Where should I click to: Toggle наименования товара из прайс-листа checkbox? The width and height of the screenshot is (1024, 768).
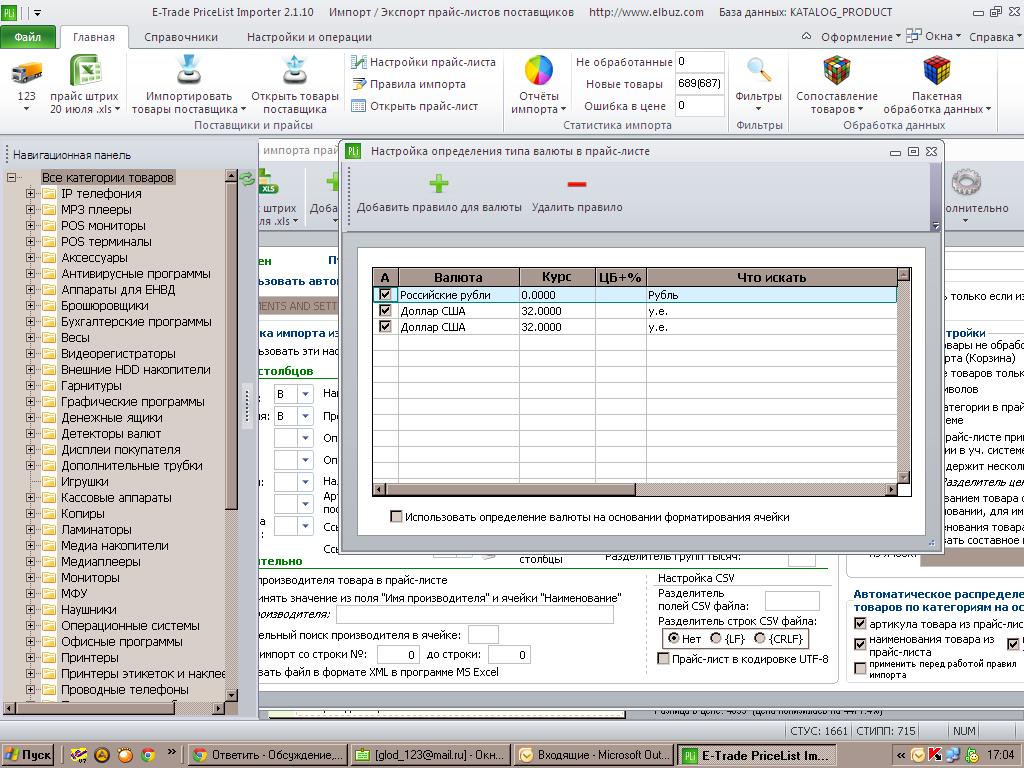pos(860,645)
